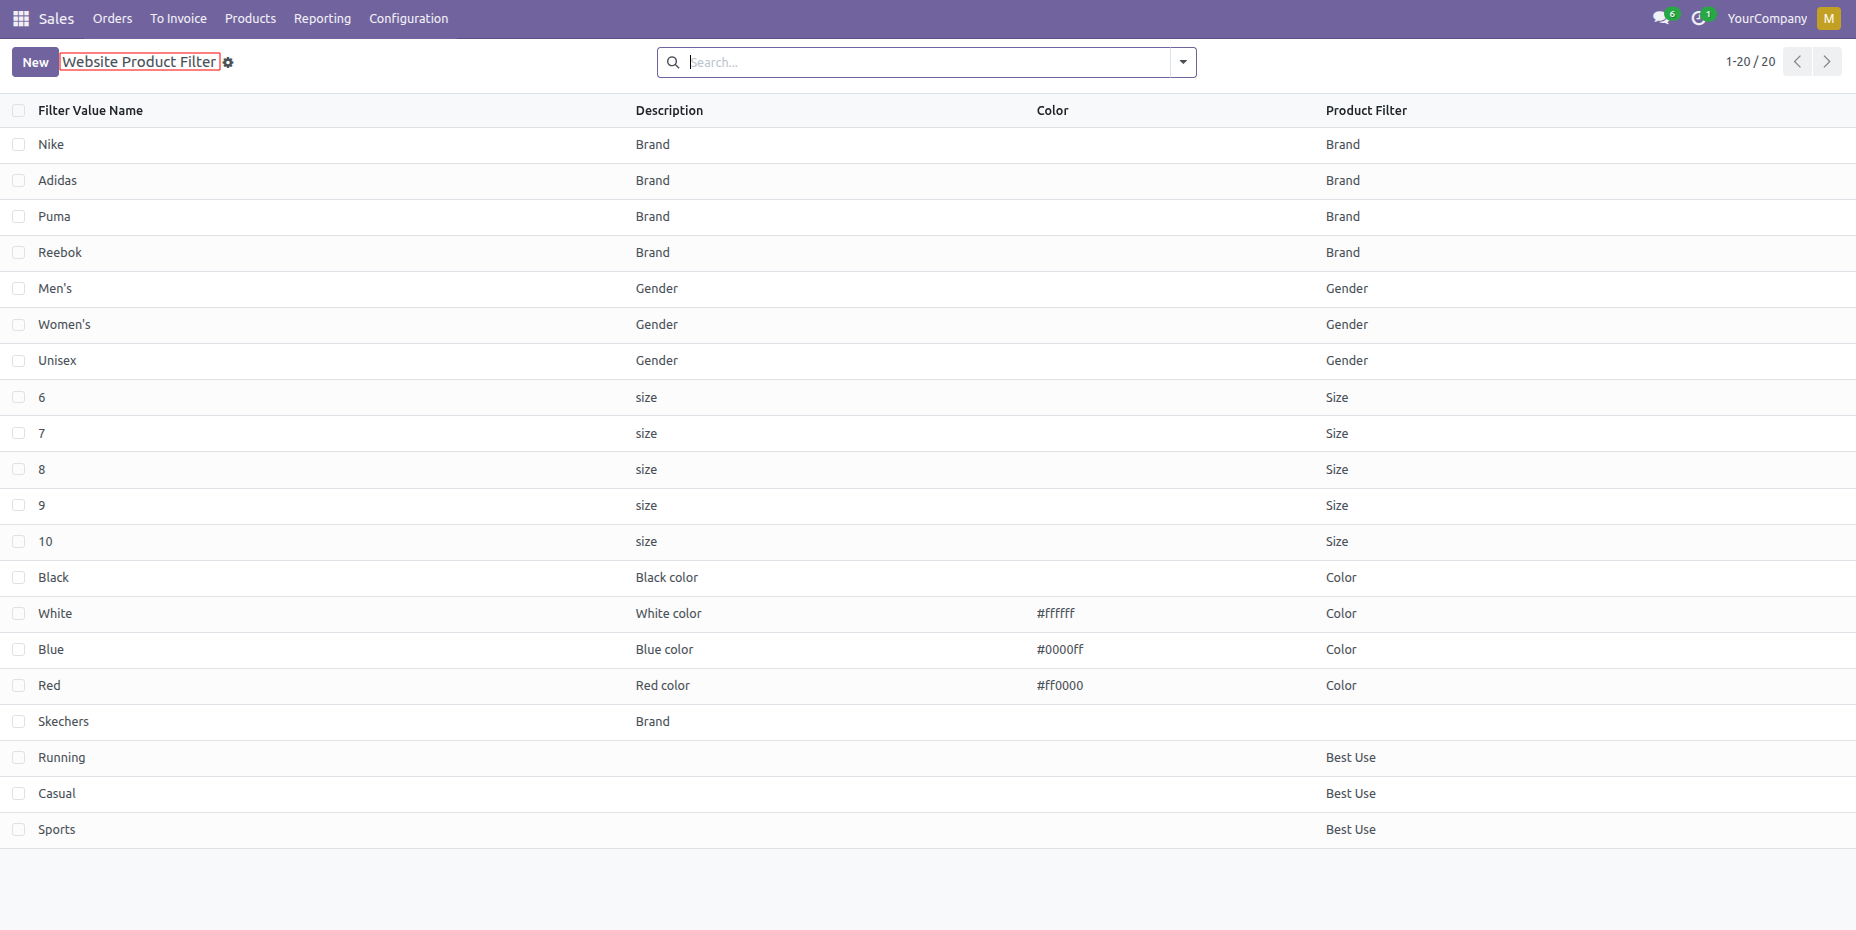Click the Website Product Filter breadcrumb title
The height and width of the screenshot is (930, 1856).
[x=139, y=62]
